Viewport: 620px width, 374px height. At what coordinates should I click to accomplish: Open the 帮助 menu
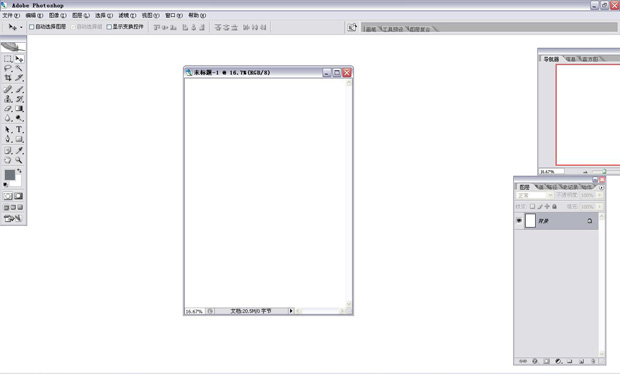[x=197, y=15]
